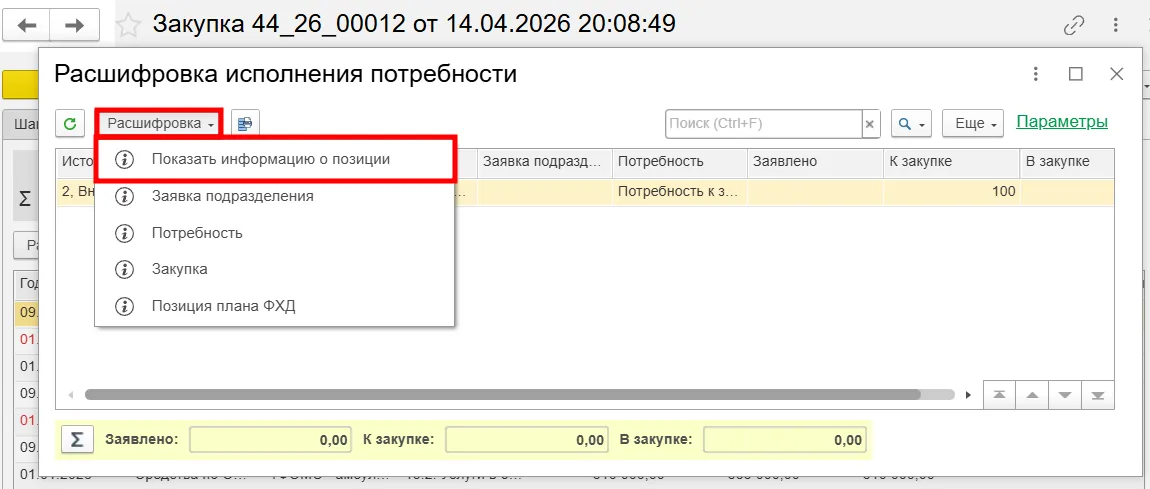Open the dialog's three-dot options menu

(1035, 73)
